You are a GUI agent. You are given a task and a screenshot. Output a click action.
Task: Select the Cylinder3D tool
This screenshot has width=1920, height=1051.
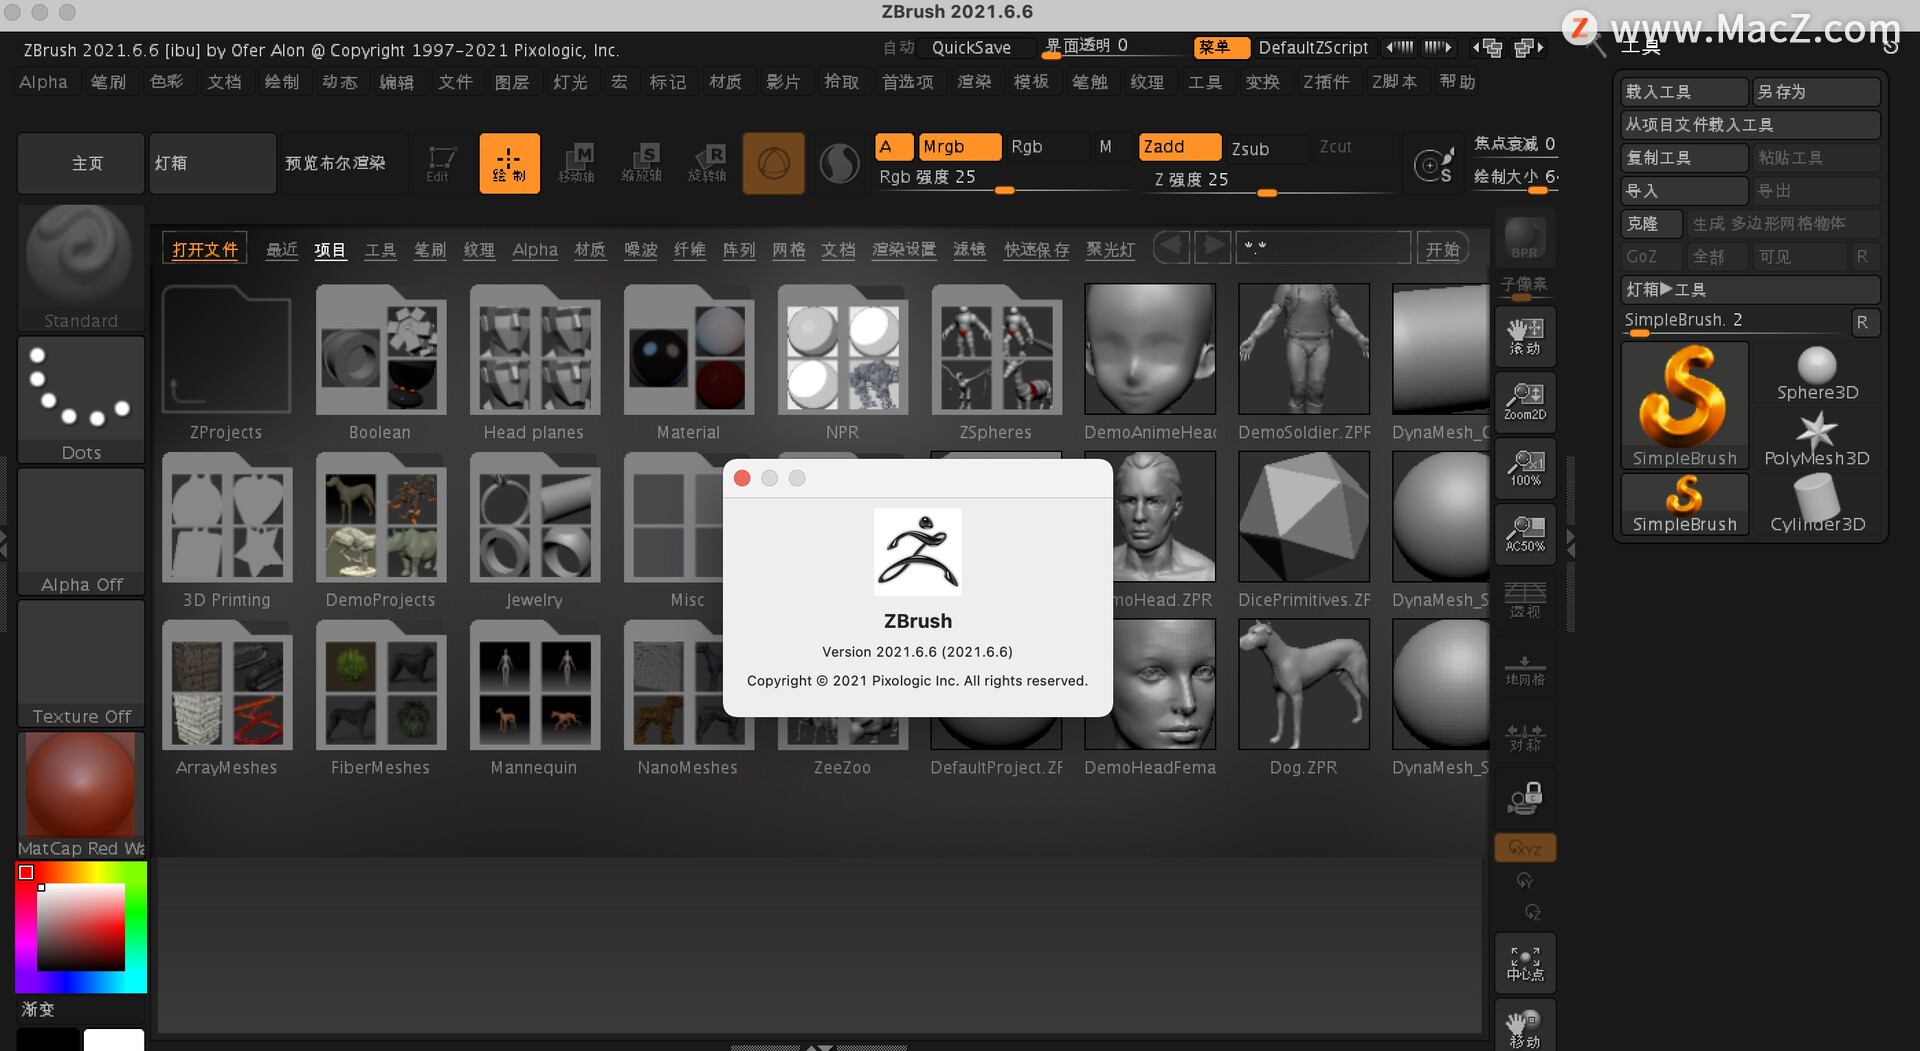(x=1817, y=505)
